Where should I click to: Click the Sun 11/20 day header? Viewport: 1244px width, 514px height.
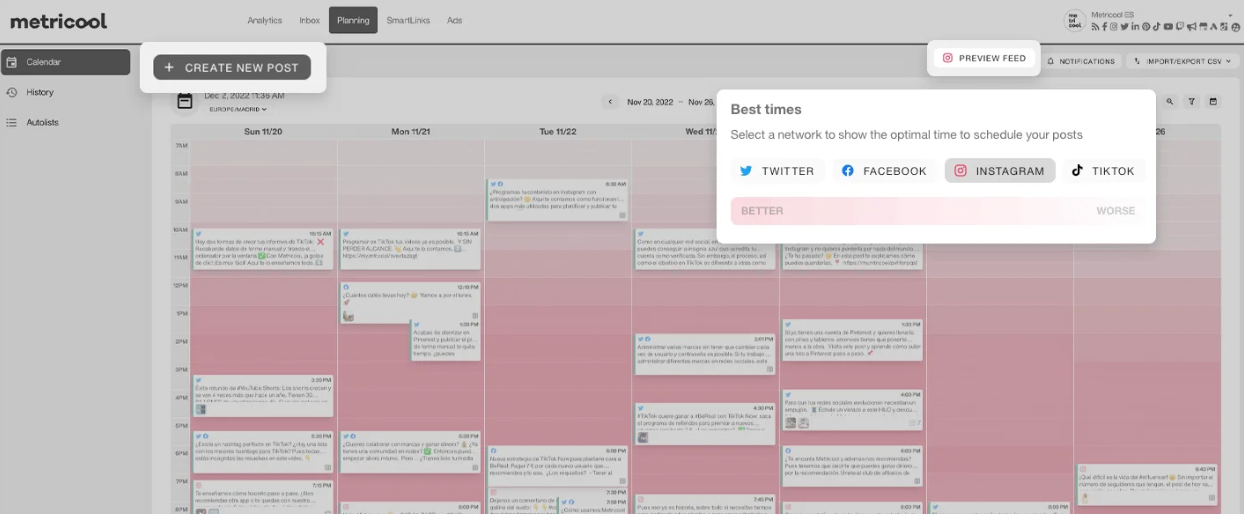click(x=263, y=131)
